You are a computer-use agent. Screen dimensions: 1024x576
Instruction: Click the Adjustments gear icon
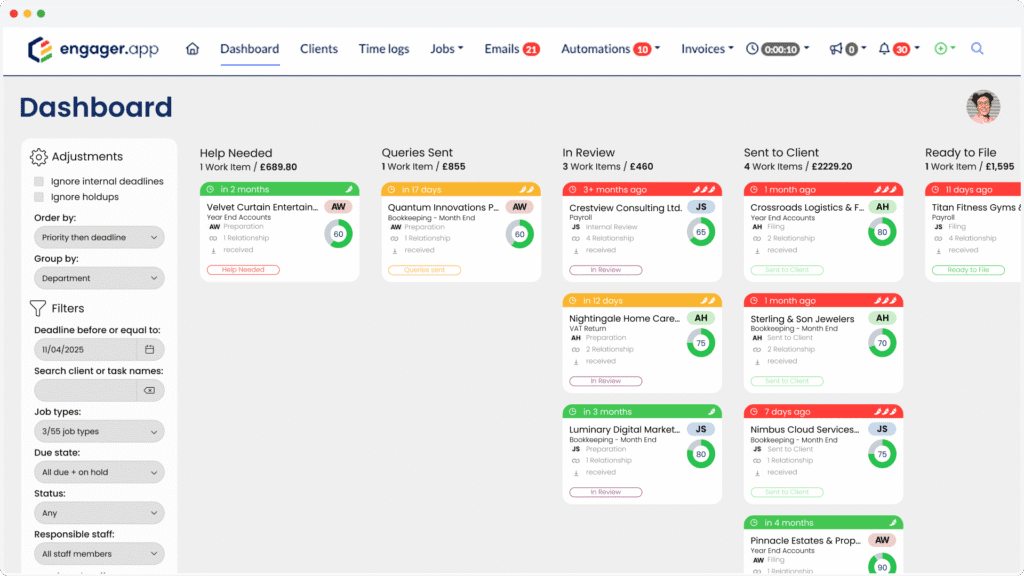tap(39, 157)
